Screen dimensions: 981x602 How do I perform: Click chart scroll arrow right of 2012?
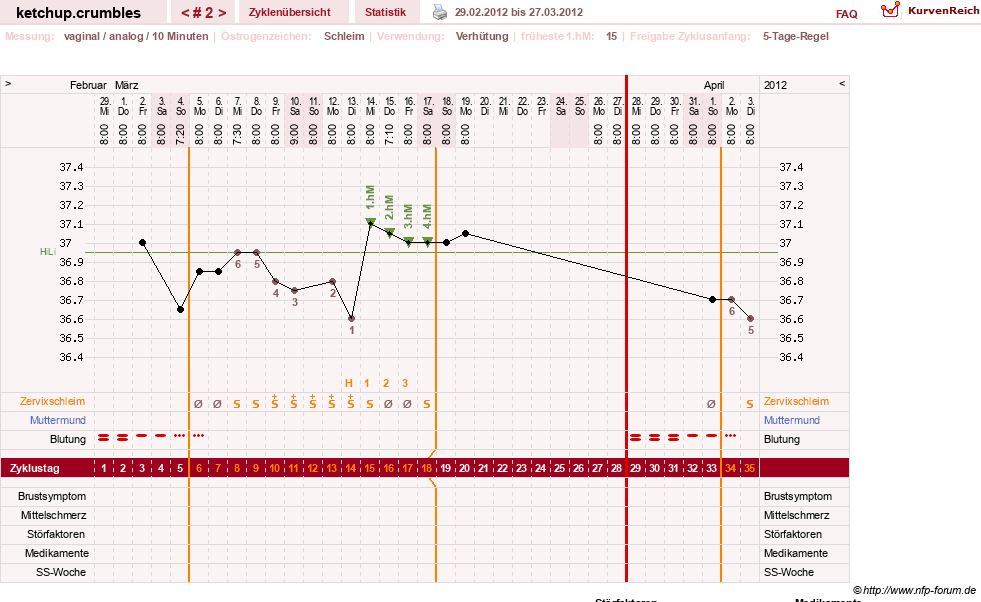coord(842,84)
